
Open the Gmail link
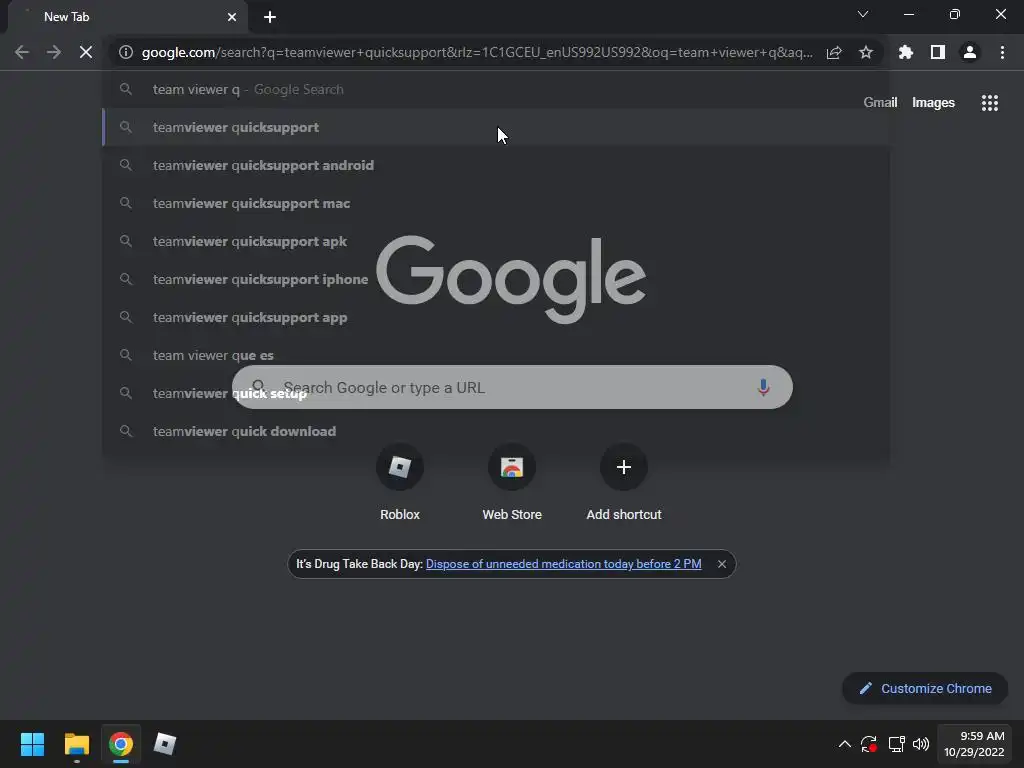point(880,103)
